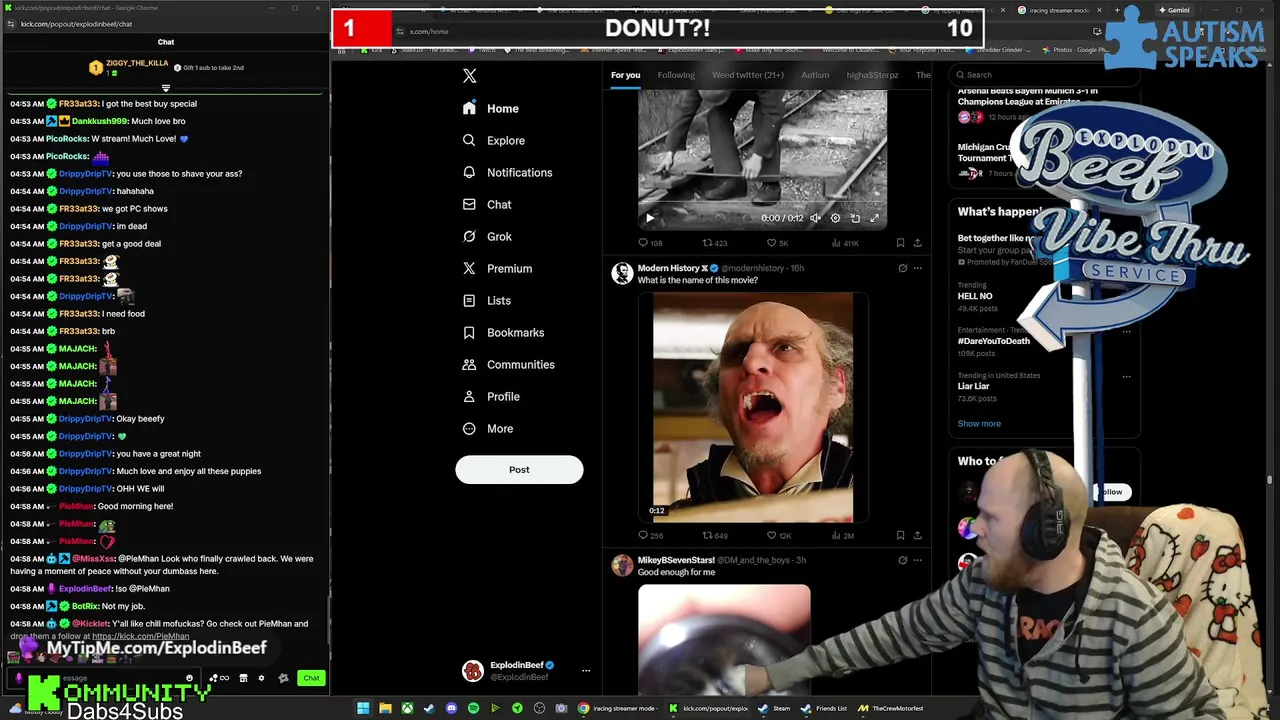Open Grok in X sidebar
The height and width of the screenshot is (720, 1280).
click(x=487, y=236)
